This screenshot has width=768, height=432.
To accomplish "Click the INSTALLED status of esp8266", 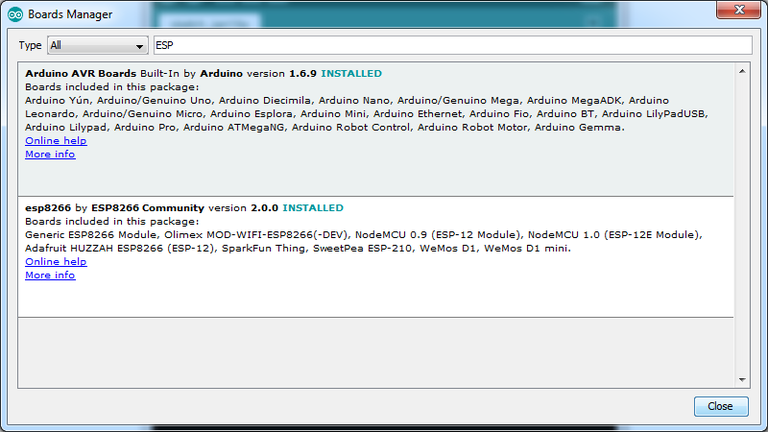I will [x=313, y=208].
